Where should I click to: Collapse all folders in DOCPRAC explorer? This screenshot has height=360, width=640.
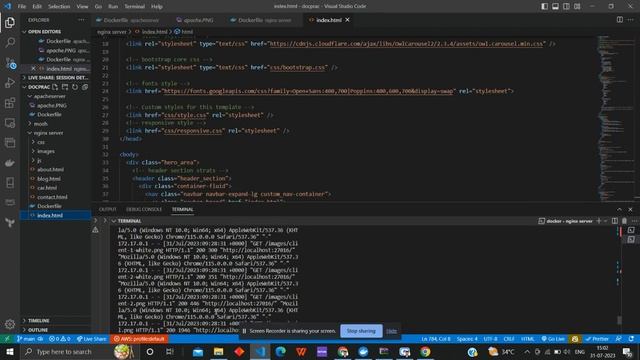pos(85,87)
